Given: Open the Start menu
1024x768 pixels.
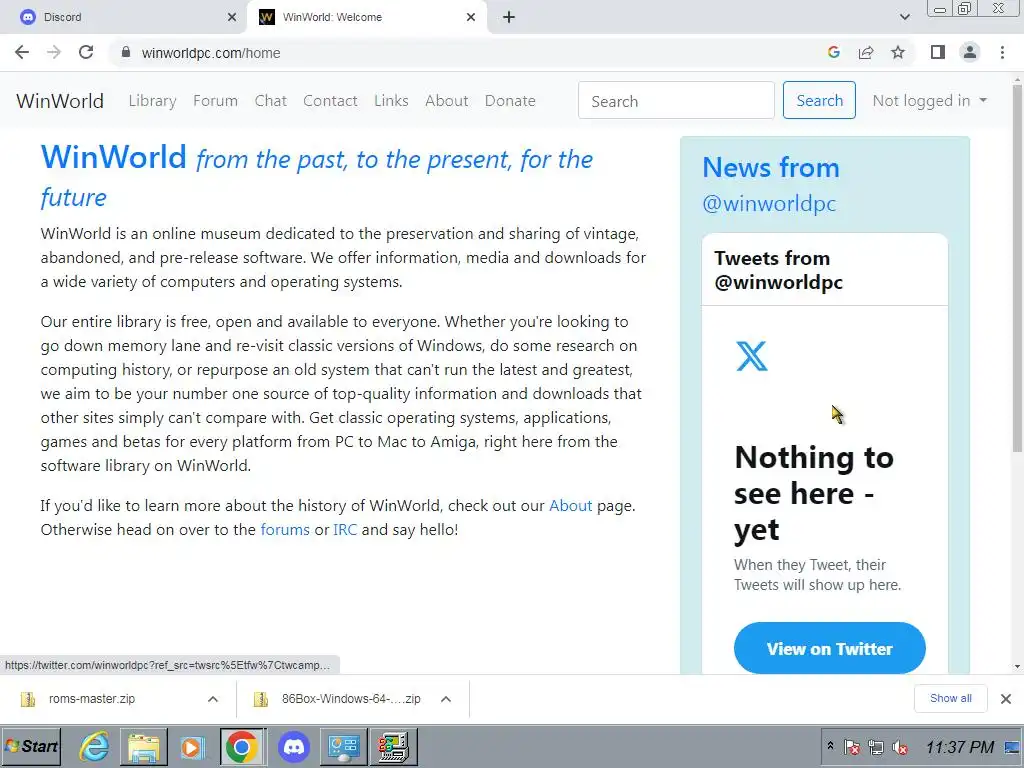Looking at the screenshot, I should point(31,746).
